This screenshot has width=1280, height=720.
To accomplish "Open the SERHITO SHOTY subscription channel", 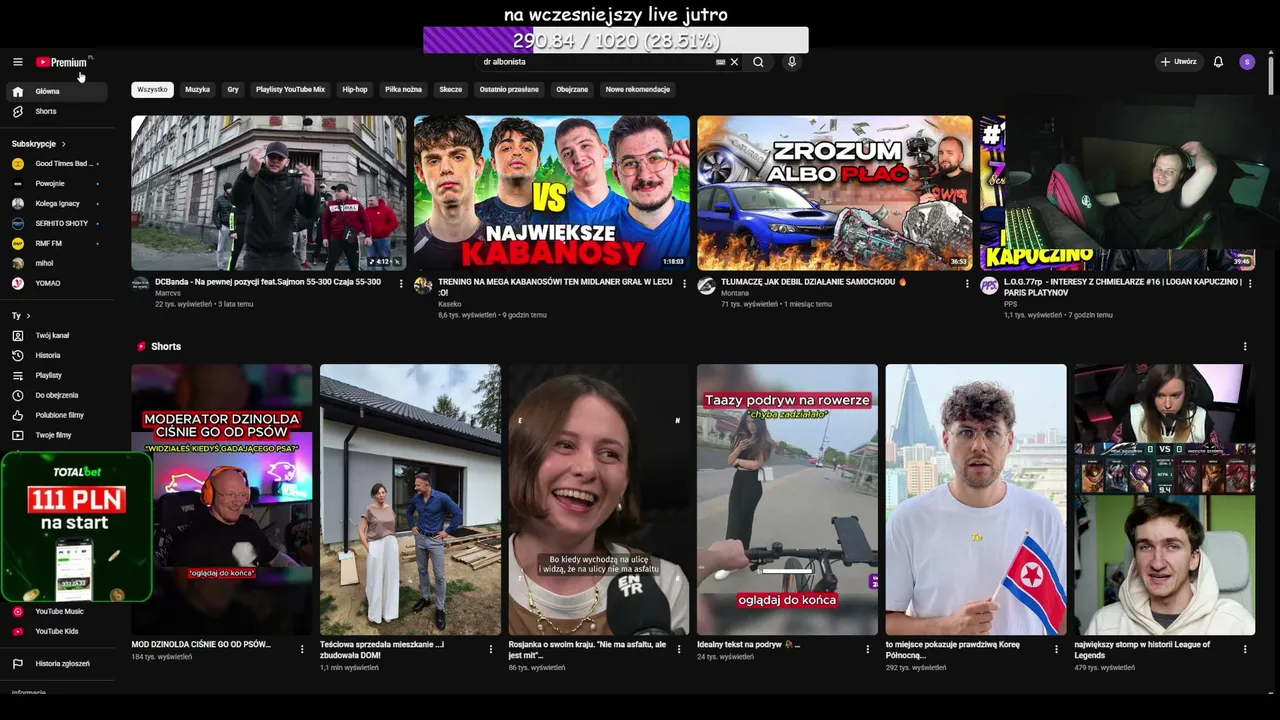I will pyautogui.click(x=57, y=223).
